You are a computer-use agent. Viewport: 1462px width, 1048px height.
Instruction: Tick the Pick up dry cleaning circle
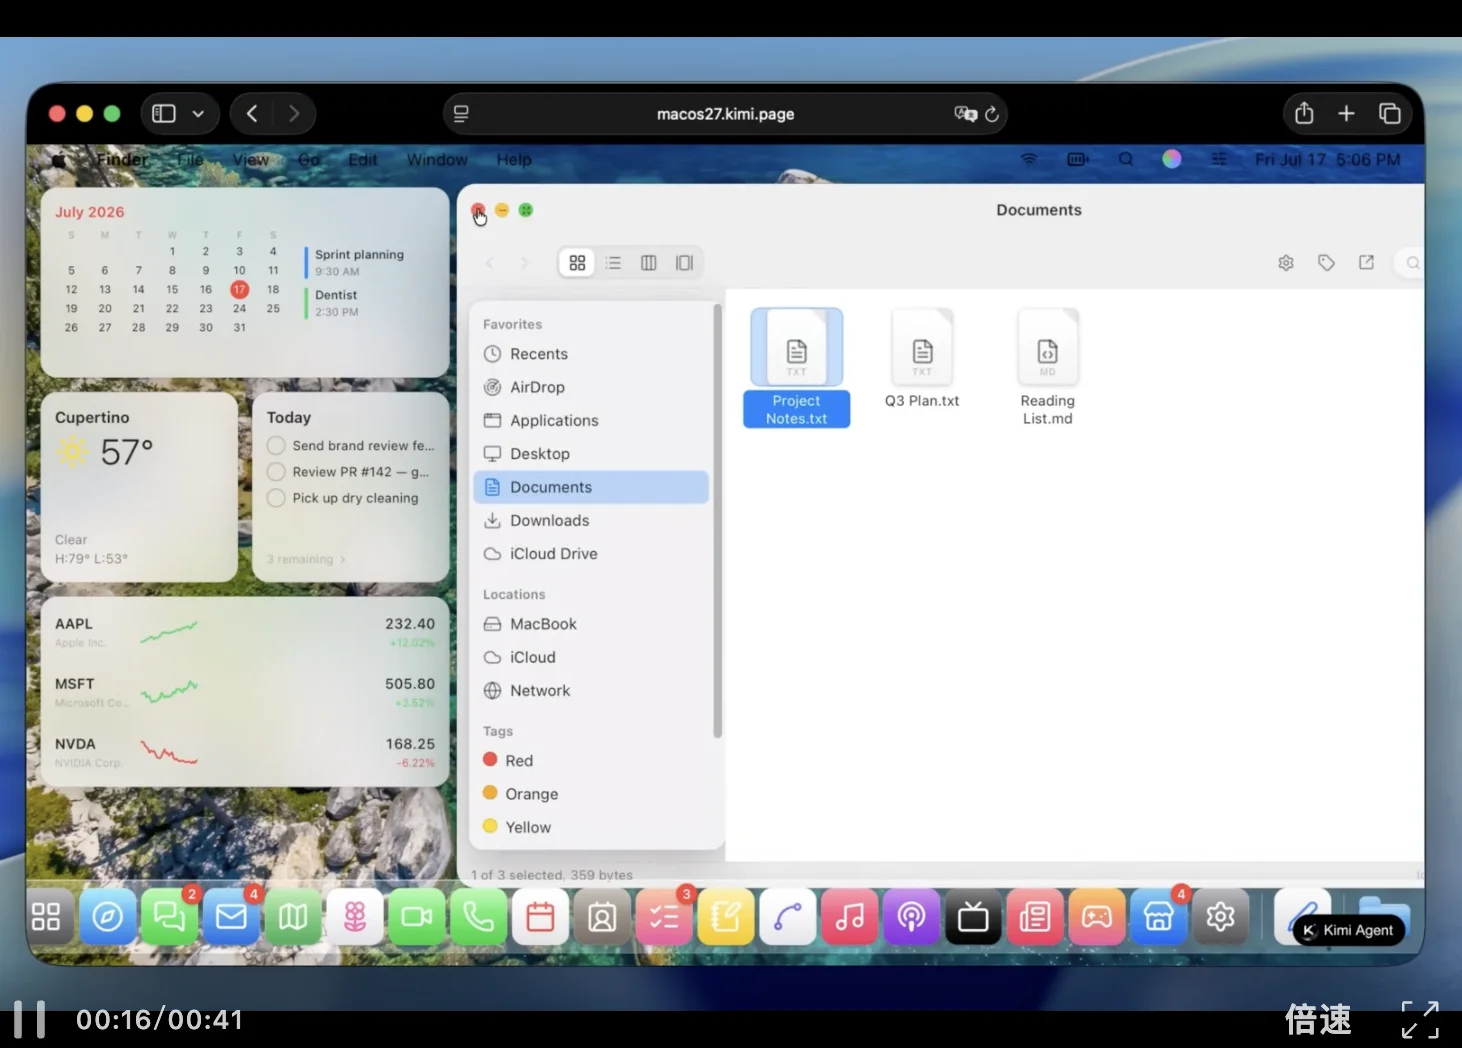pyautogui.click(x=276, y=498)
